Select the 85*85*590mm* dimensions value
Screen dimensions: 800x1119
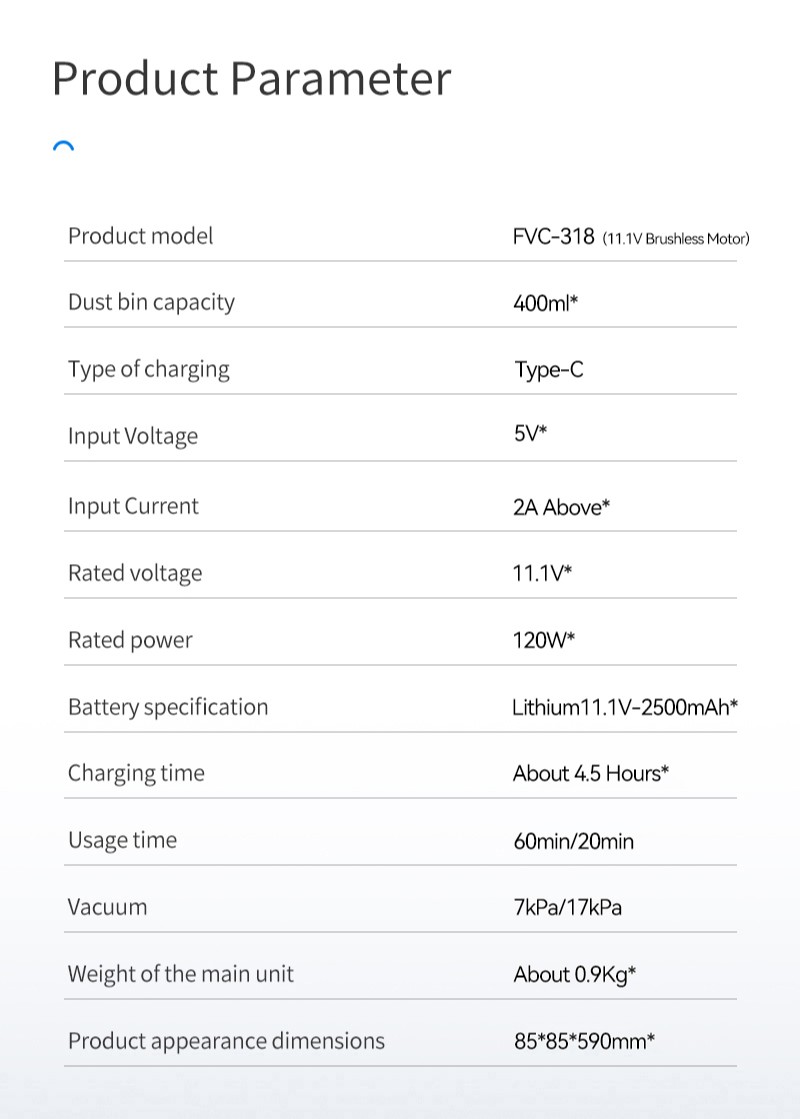(584, 1042)
